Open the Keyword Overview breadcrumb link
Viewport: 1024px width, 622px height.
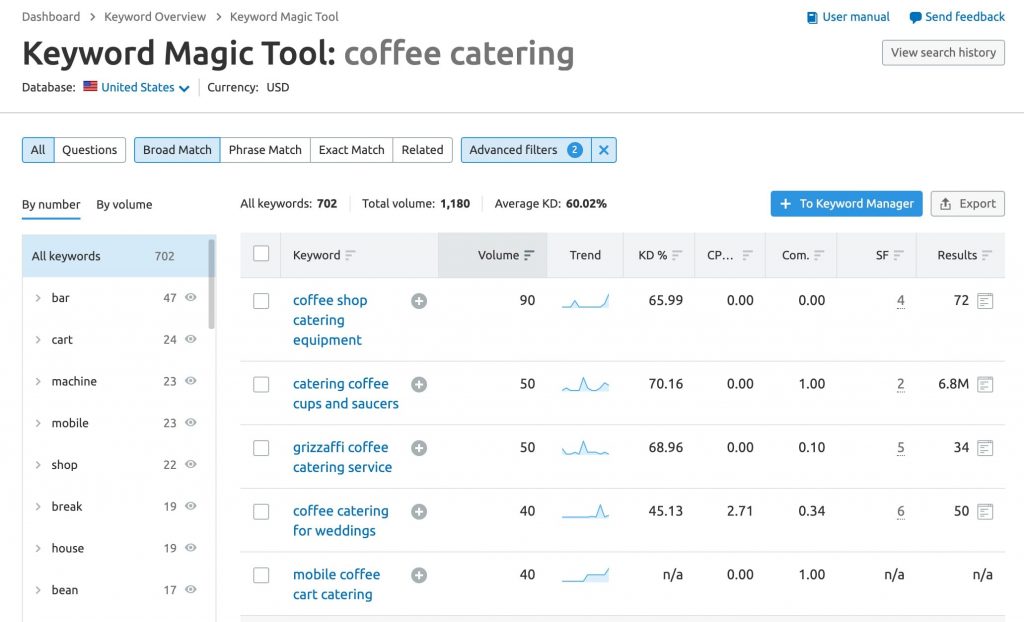pos(154,16)
